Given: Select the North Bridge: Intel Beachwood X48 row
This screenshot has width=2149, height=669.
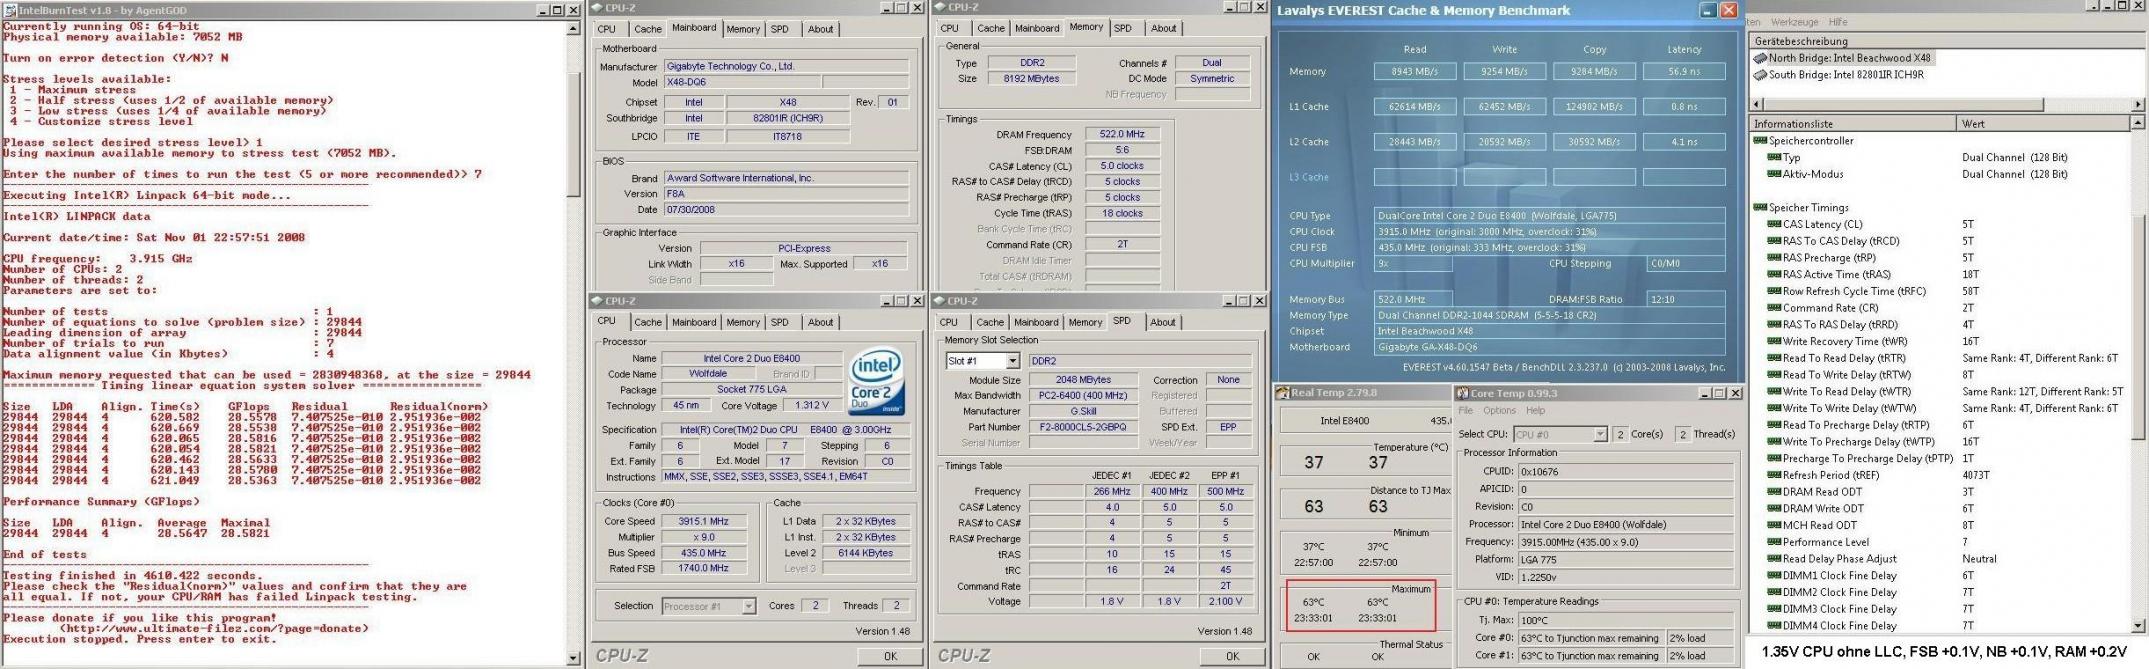Looking at the screenshot, I should 1842,58.
